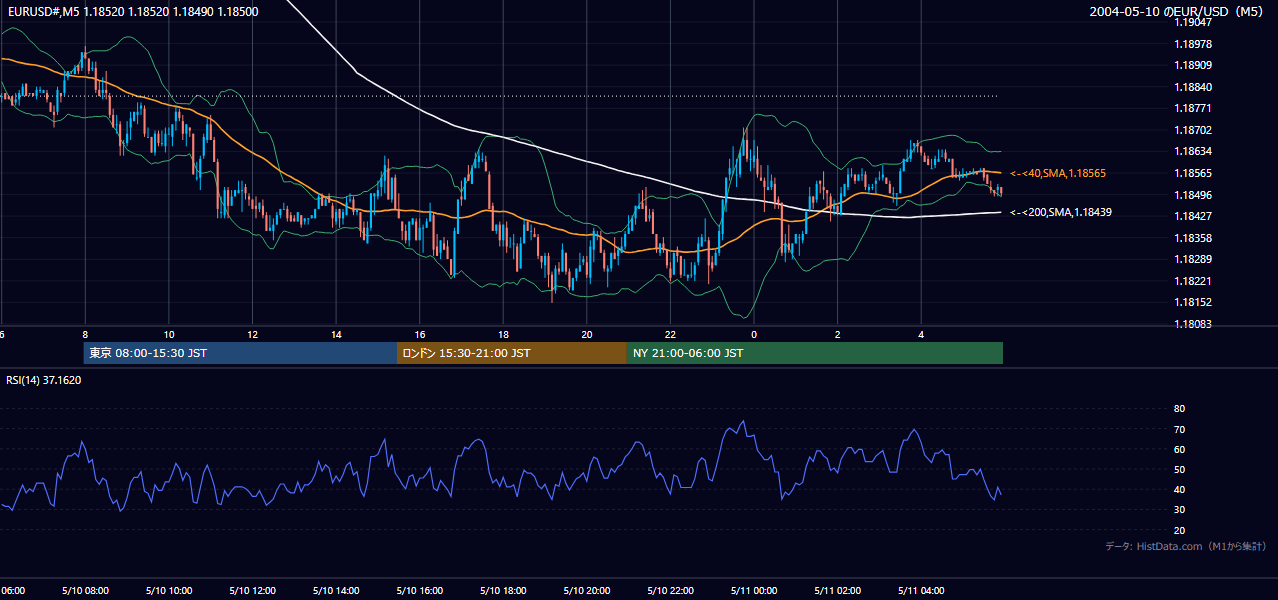Click RSI scale value 40

(1179, 489)
